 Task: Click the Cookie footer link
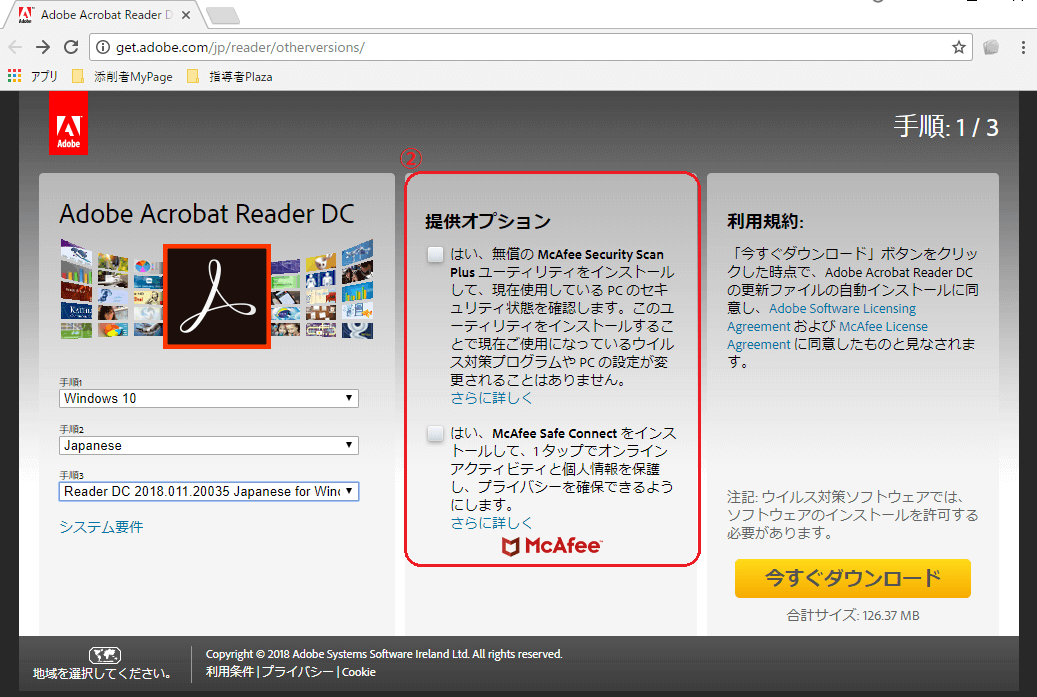point(359,672)
